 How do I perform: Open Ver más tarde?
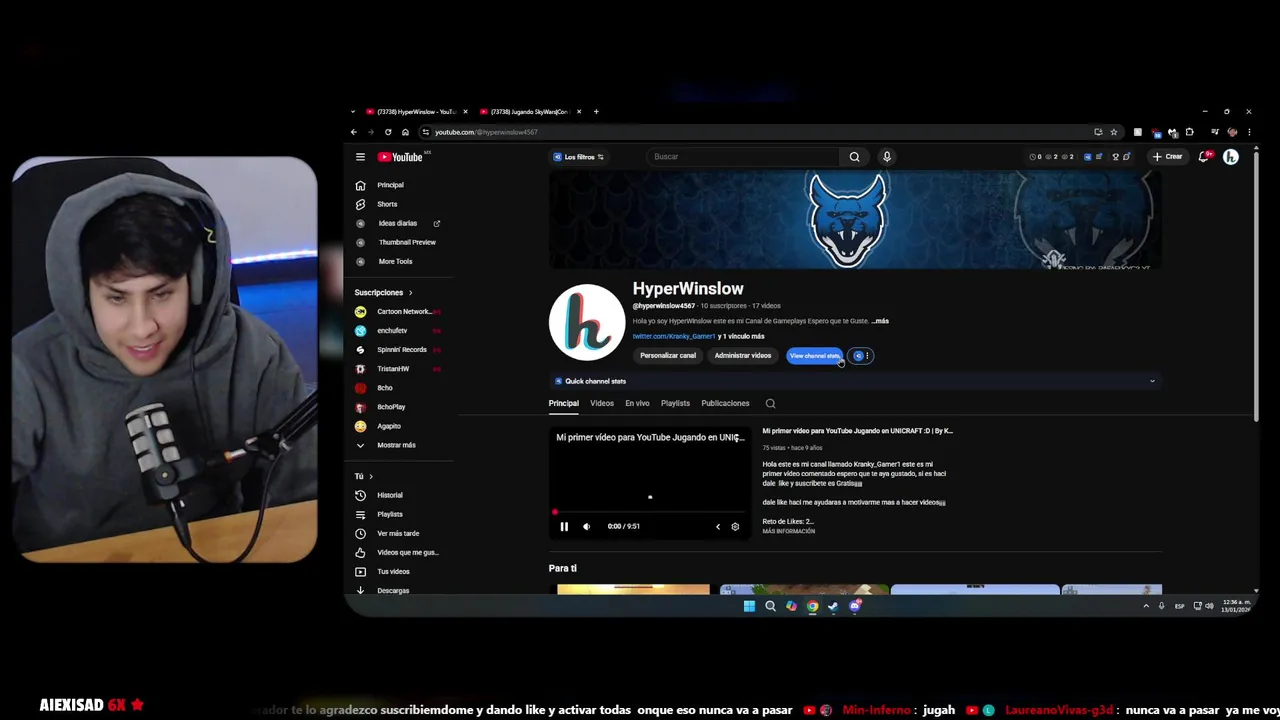[x=397, y=533]
